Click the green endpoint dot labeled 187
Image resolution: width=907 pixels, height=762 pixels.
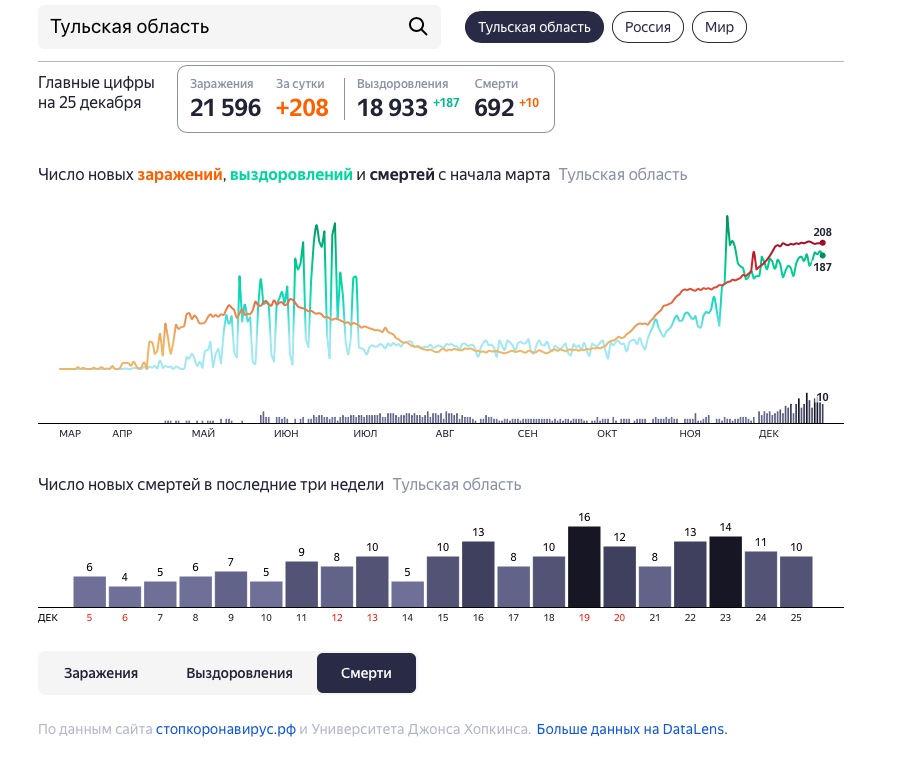pos(822,255)
